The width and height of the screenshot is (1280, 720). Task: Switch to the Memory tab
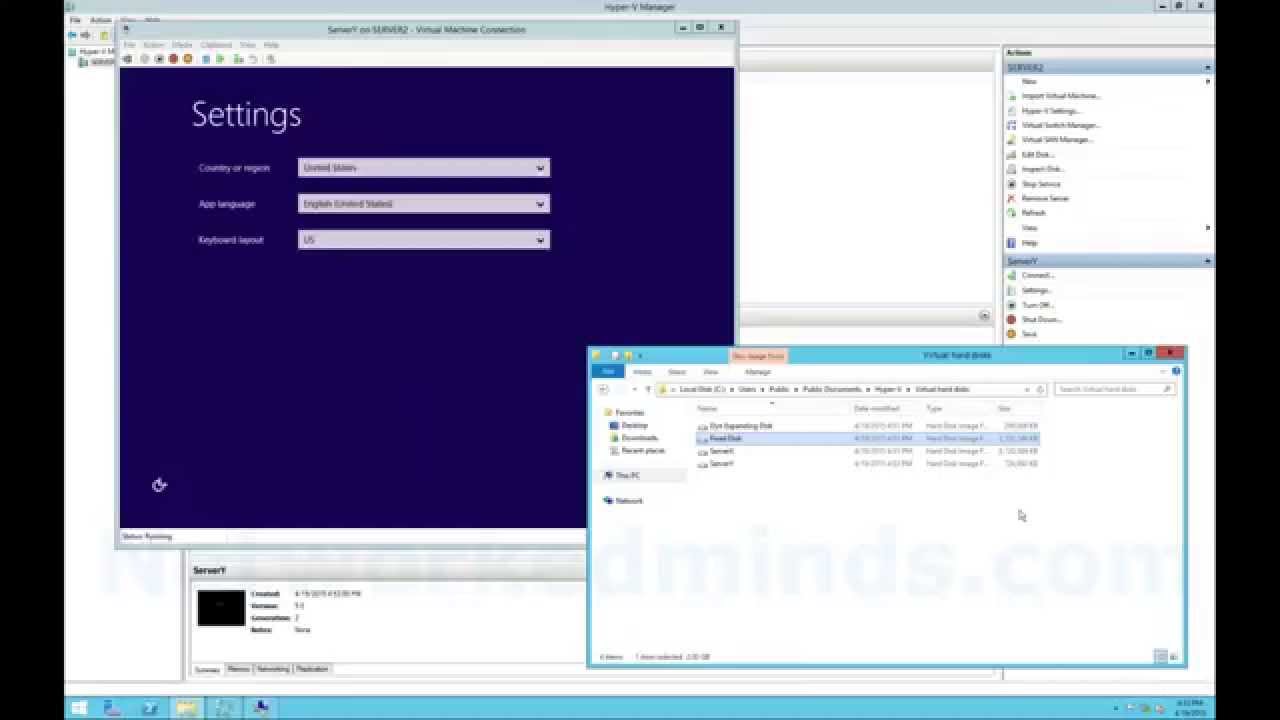tap(238, 669)
